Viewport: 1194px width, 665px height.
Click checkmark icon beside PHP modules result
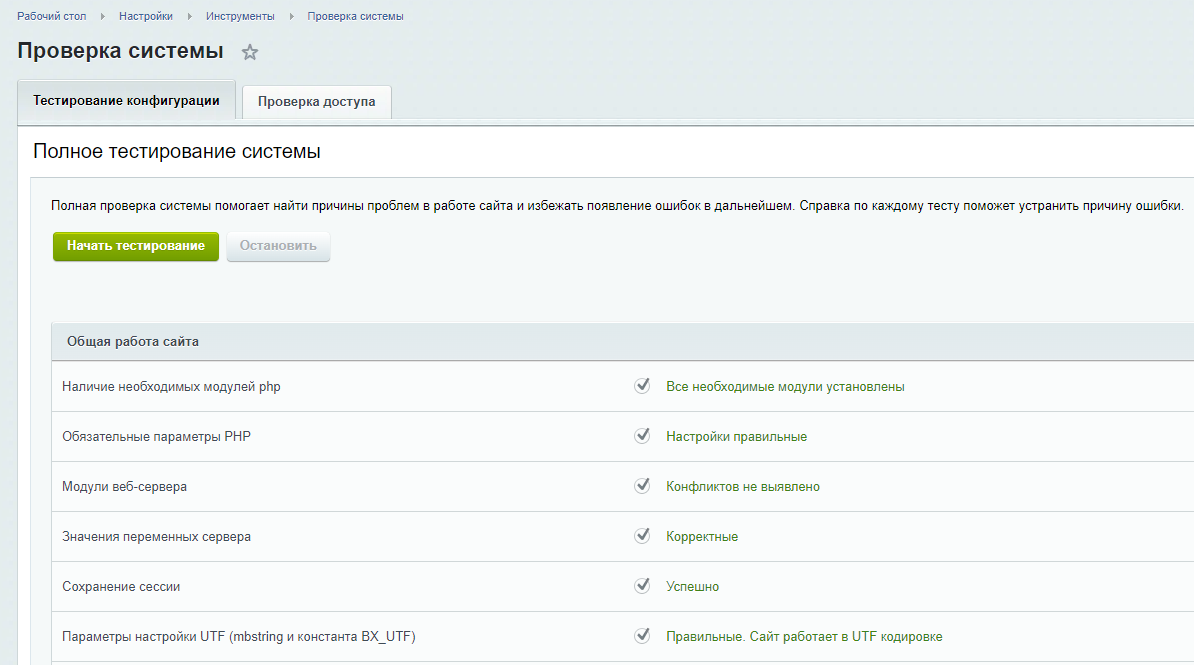[x=642, y=386]
